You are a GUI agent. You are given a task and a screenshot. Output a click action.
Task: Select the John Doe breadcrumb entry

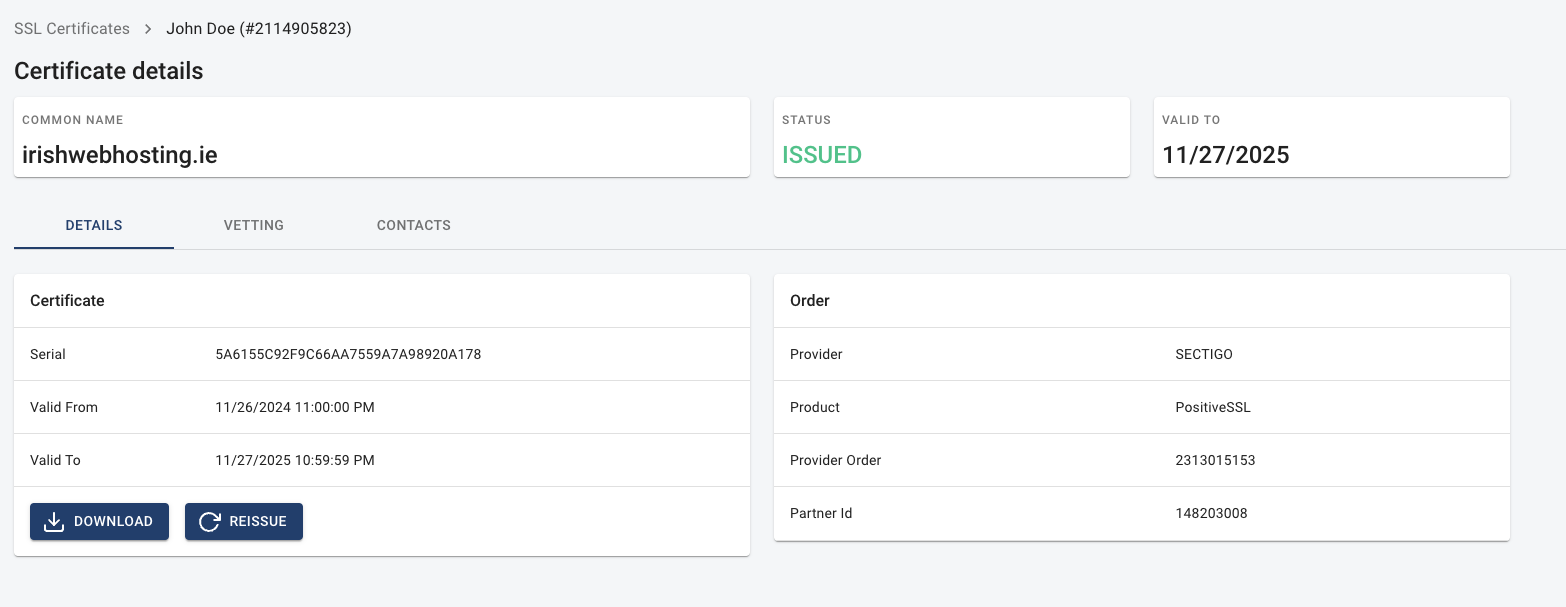click(x=259, y=29)
